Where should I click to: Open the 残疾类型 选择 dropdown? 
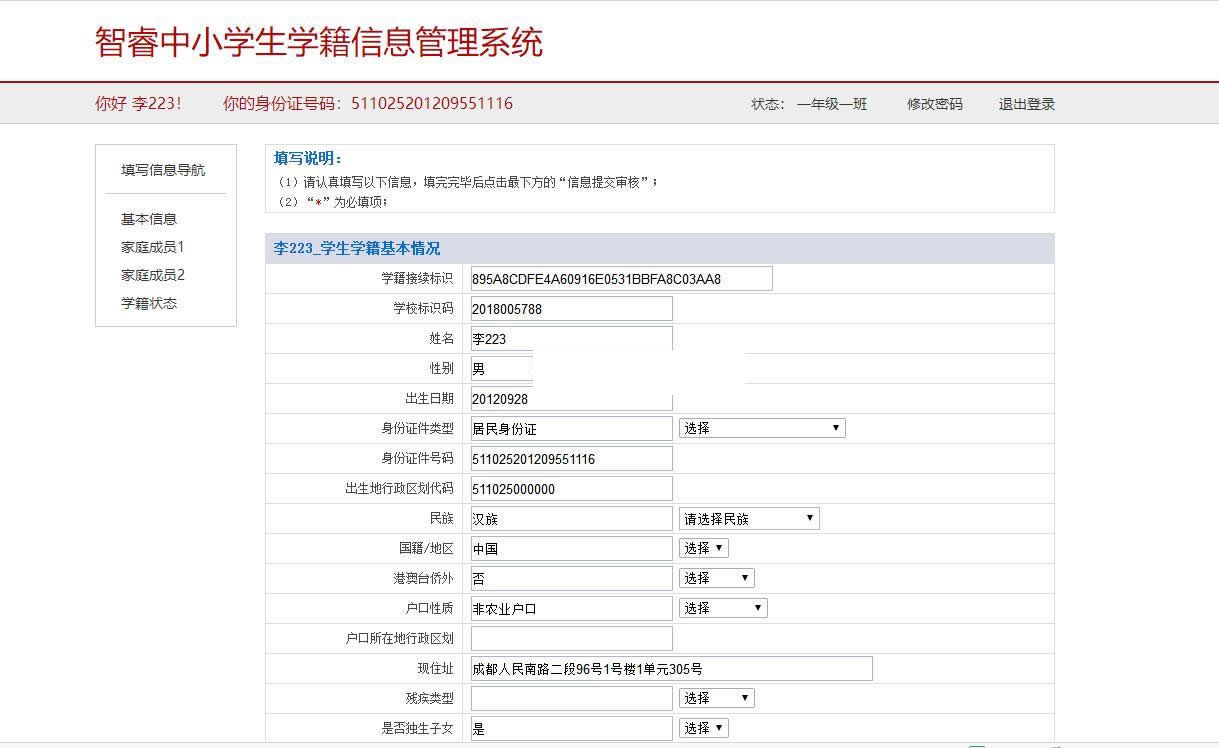(x=716, y=697)
